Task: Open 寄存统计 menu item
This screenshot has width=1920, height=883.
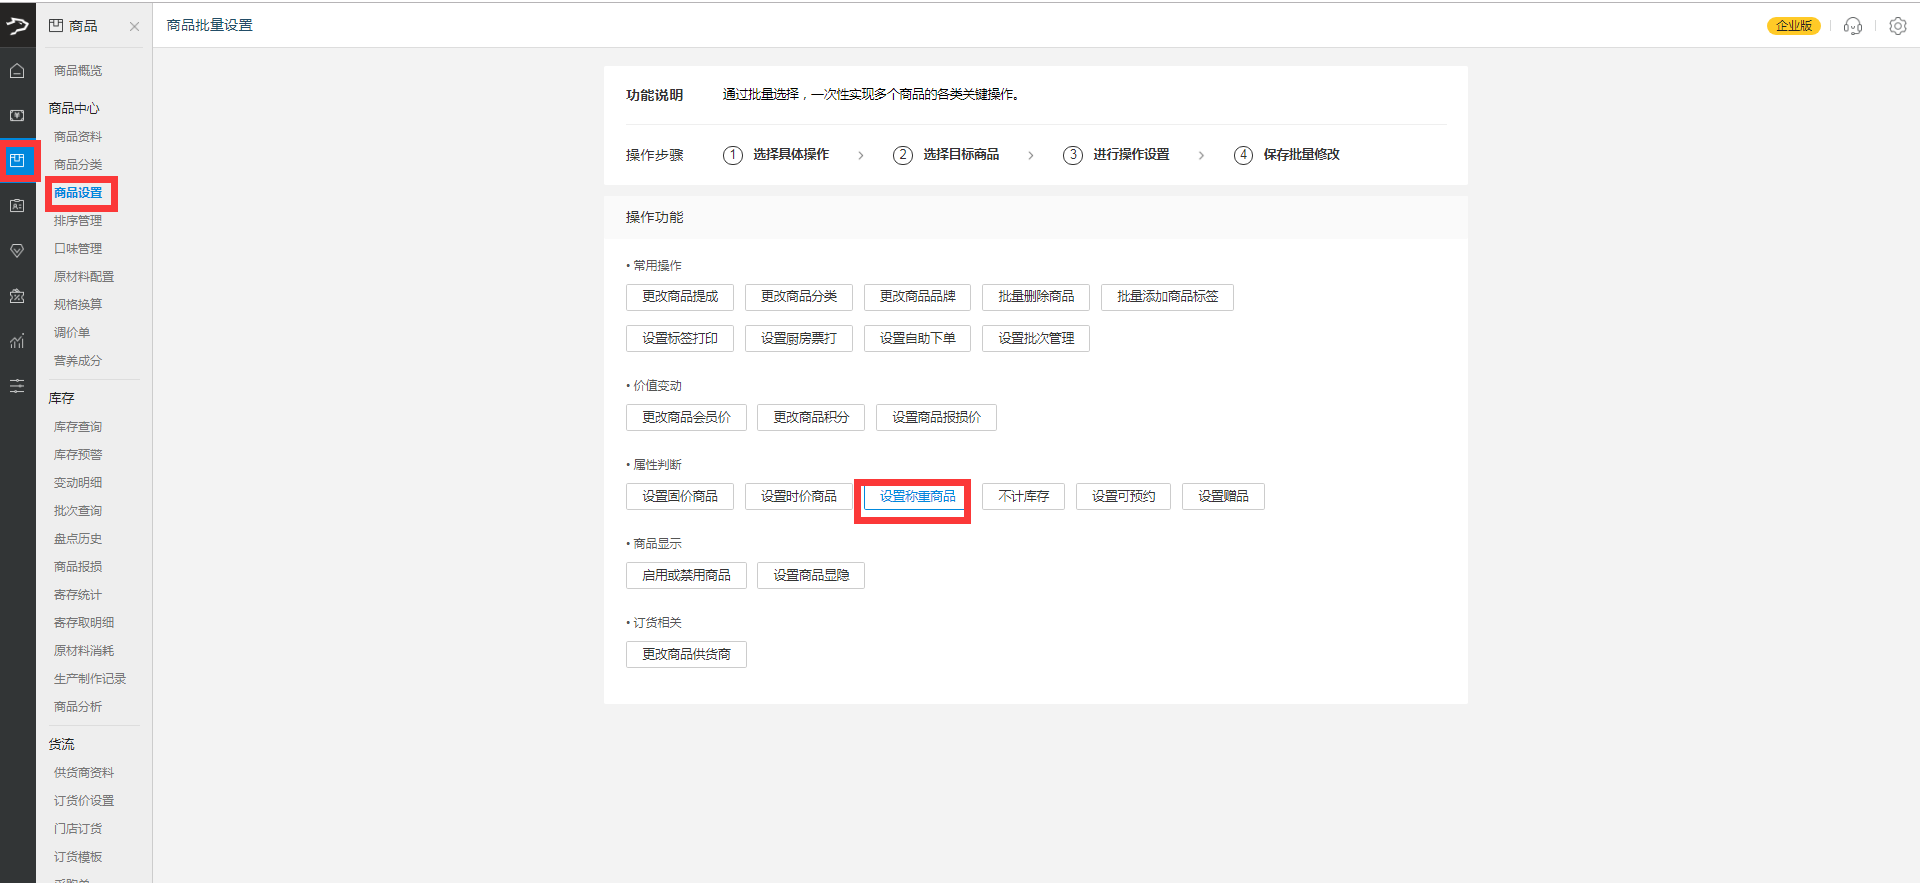Action: point(78,595)
